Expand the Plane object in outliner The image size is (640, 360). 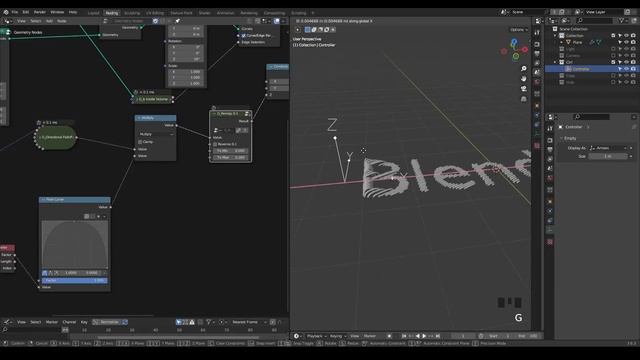[x=562, y=42]
